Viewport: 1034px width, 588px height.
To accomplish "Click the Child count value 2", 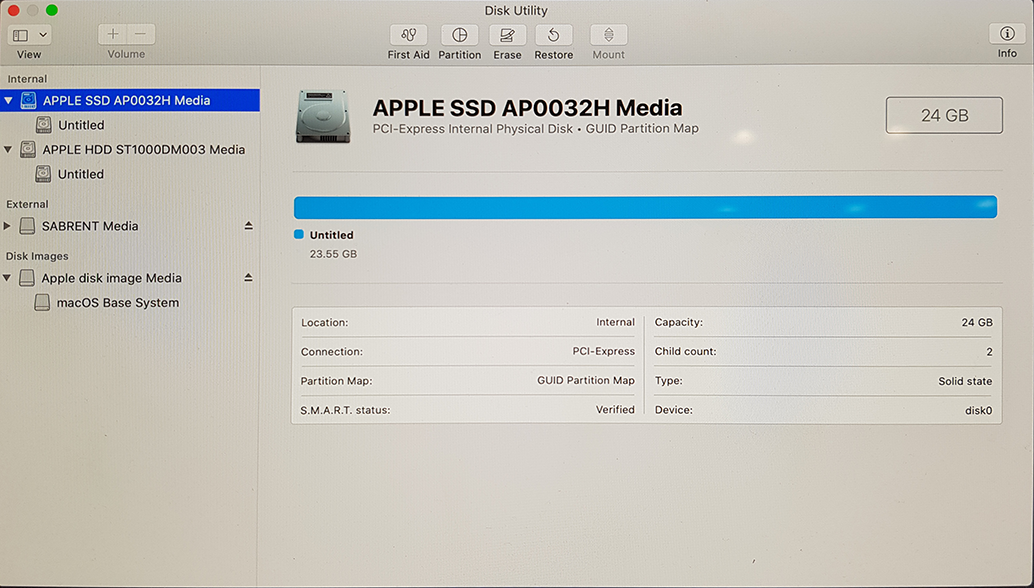I will click(989, 352).
